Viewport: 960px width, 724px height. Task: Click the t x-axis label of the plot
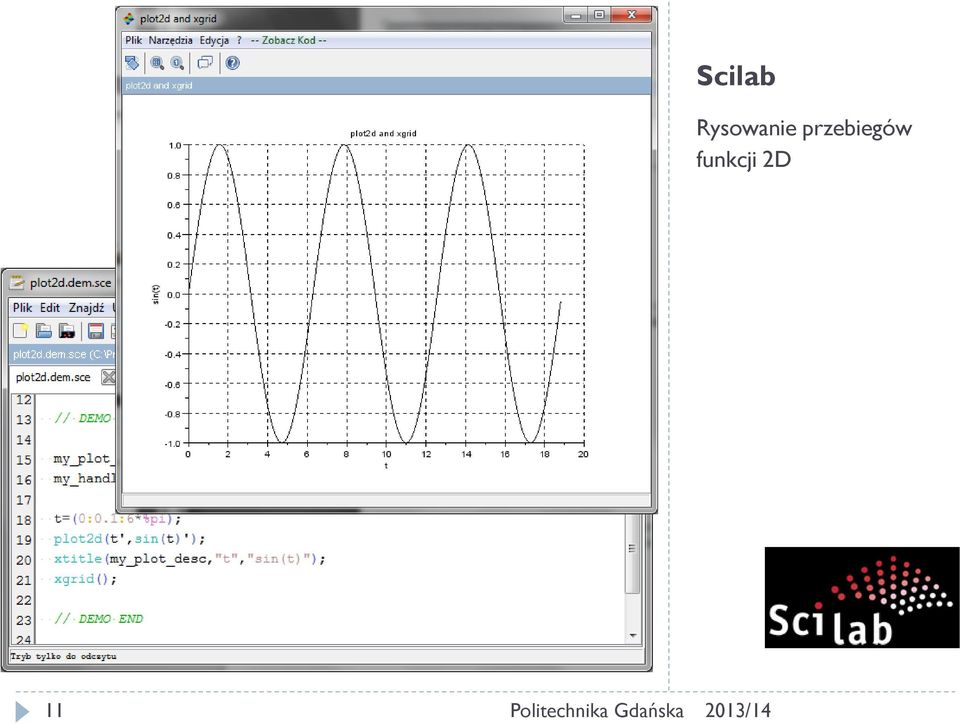click(386, 466)
